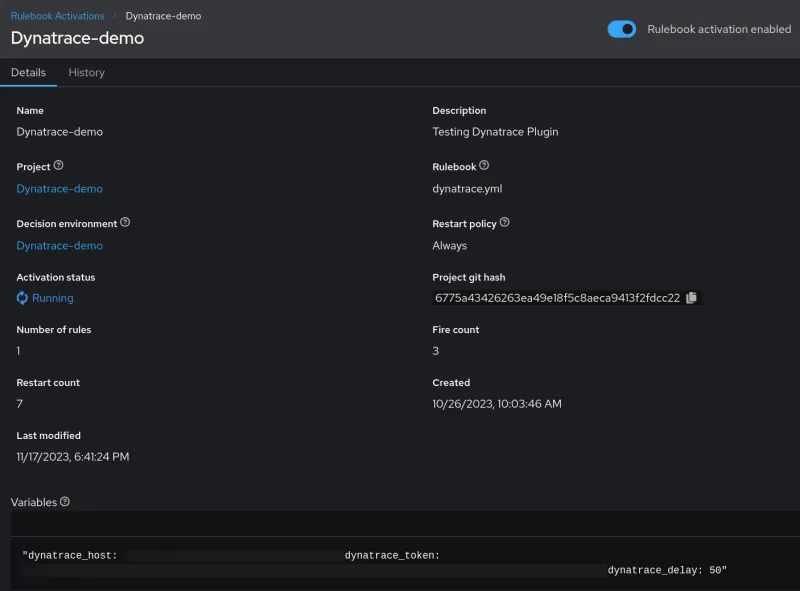Click the git hash value text
This screenshot has height=591, width=800.
click(x=557, y=298)
